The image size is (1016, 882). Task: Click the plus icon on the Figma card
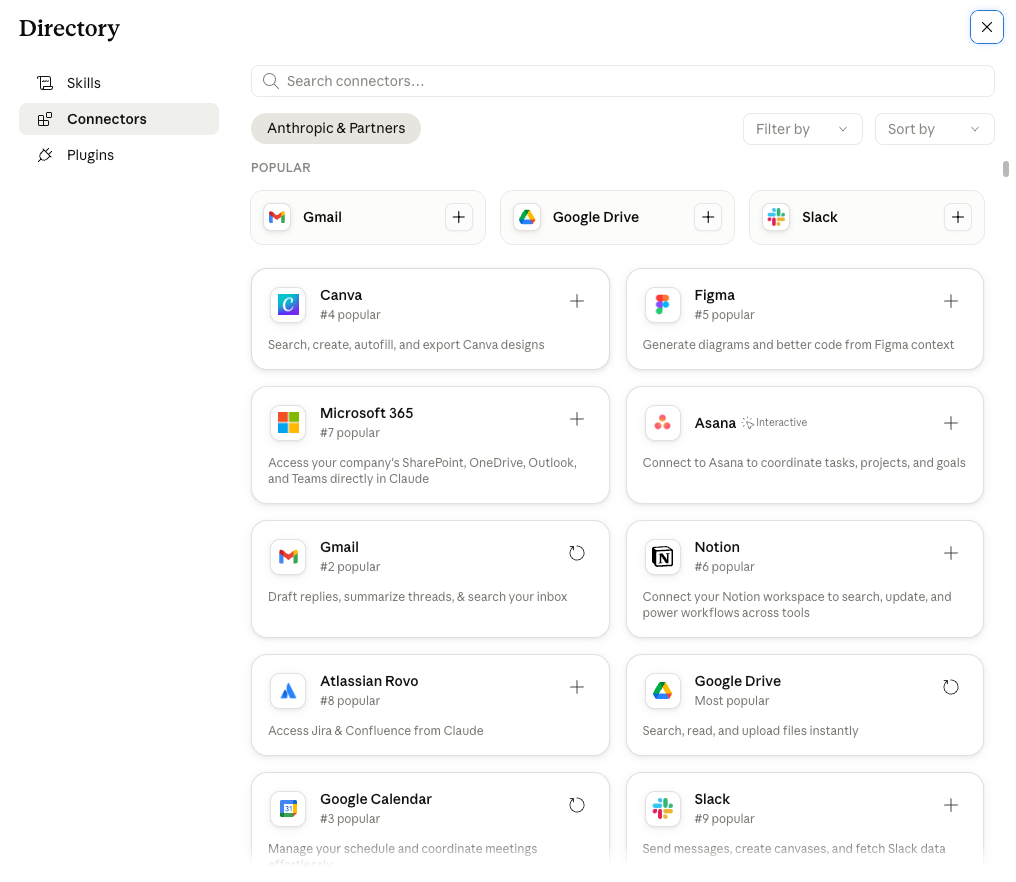(x=951, y=301)
